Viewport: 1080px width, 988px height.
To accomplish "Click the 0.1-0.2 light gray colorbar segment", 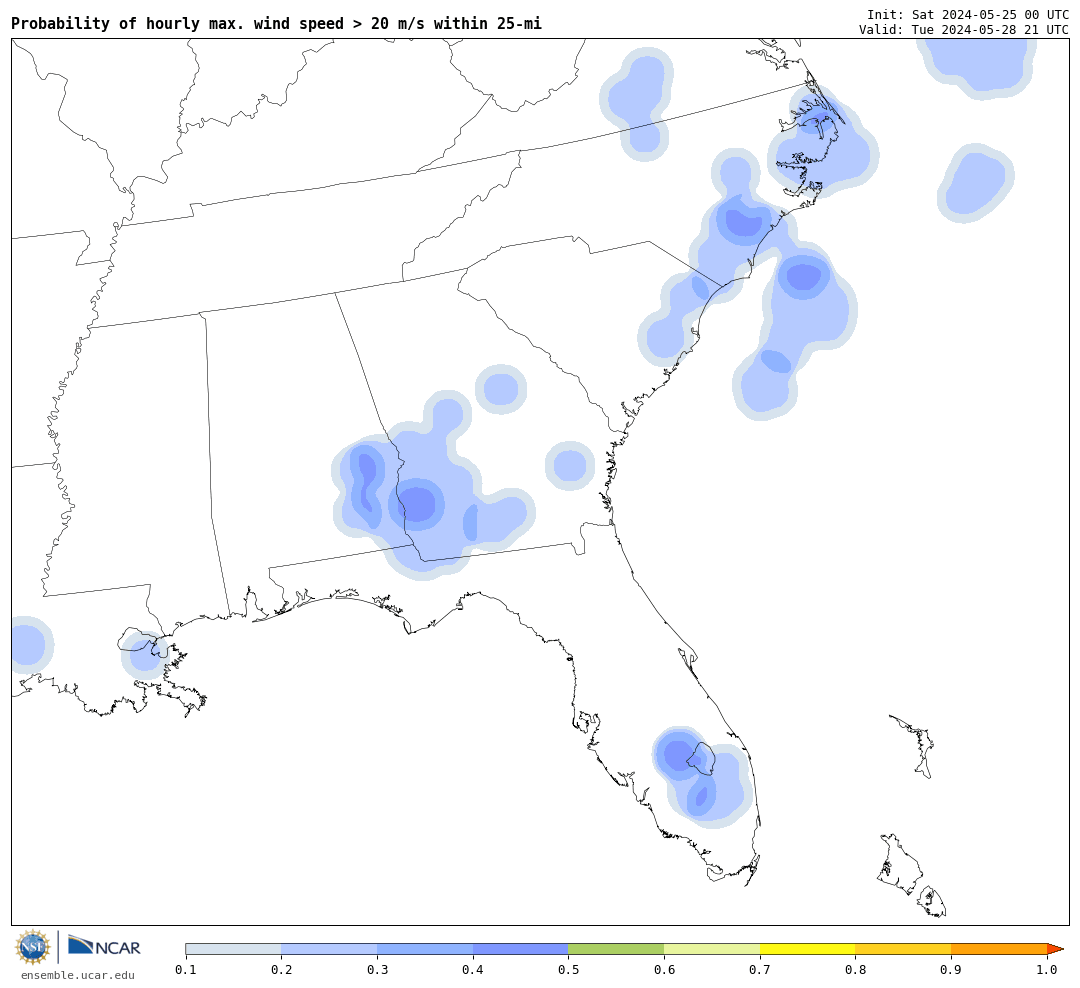I will tap(233, 949).
